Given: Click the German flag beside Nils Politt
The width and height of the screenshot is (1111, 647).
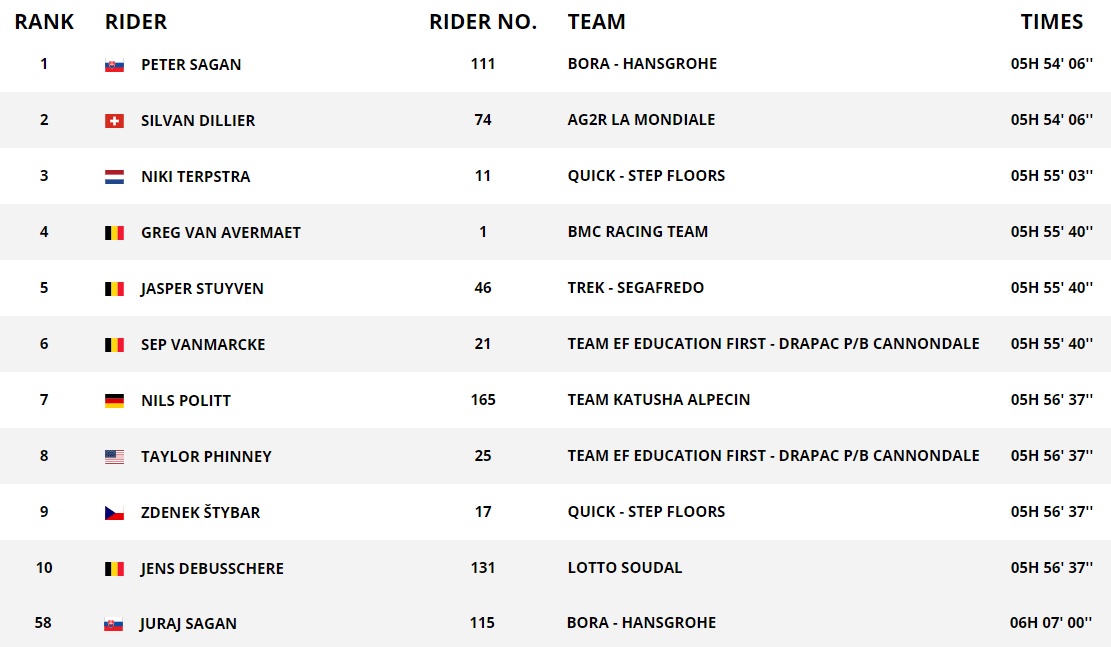Looking at the screenshot, I should pyautogui.click(x=114, y=401).
